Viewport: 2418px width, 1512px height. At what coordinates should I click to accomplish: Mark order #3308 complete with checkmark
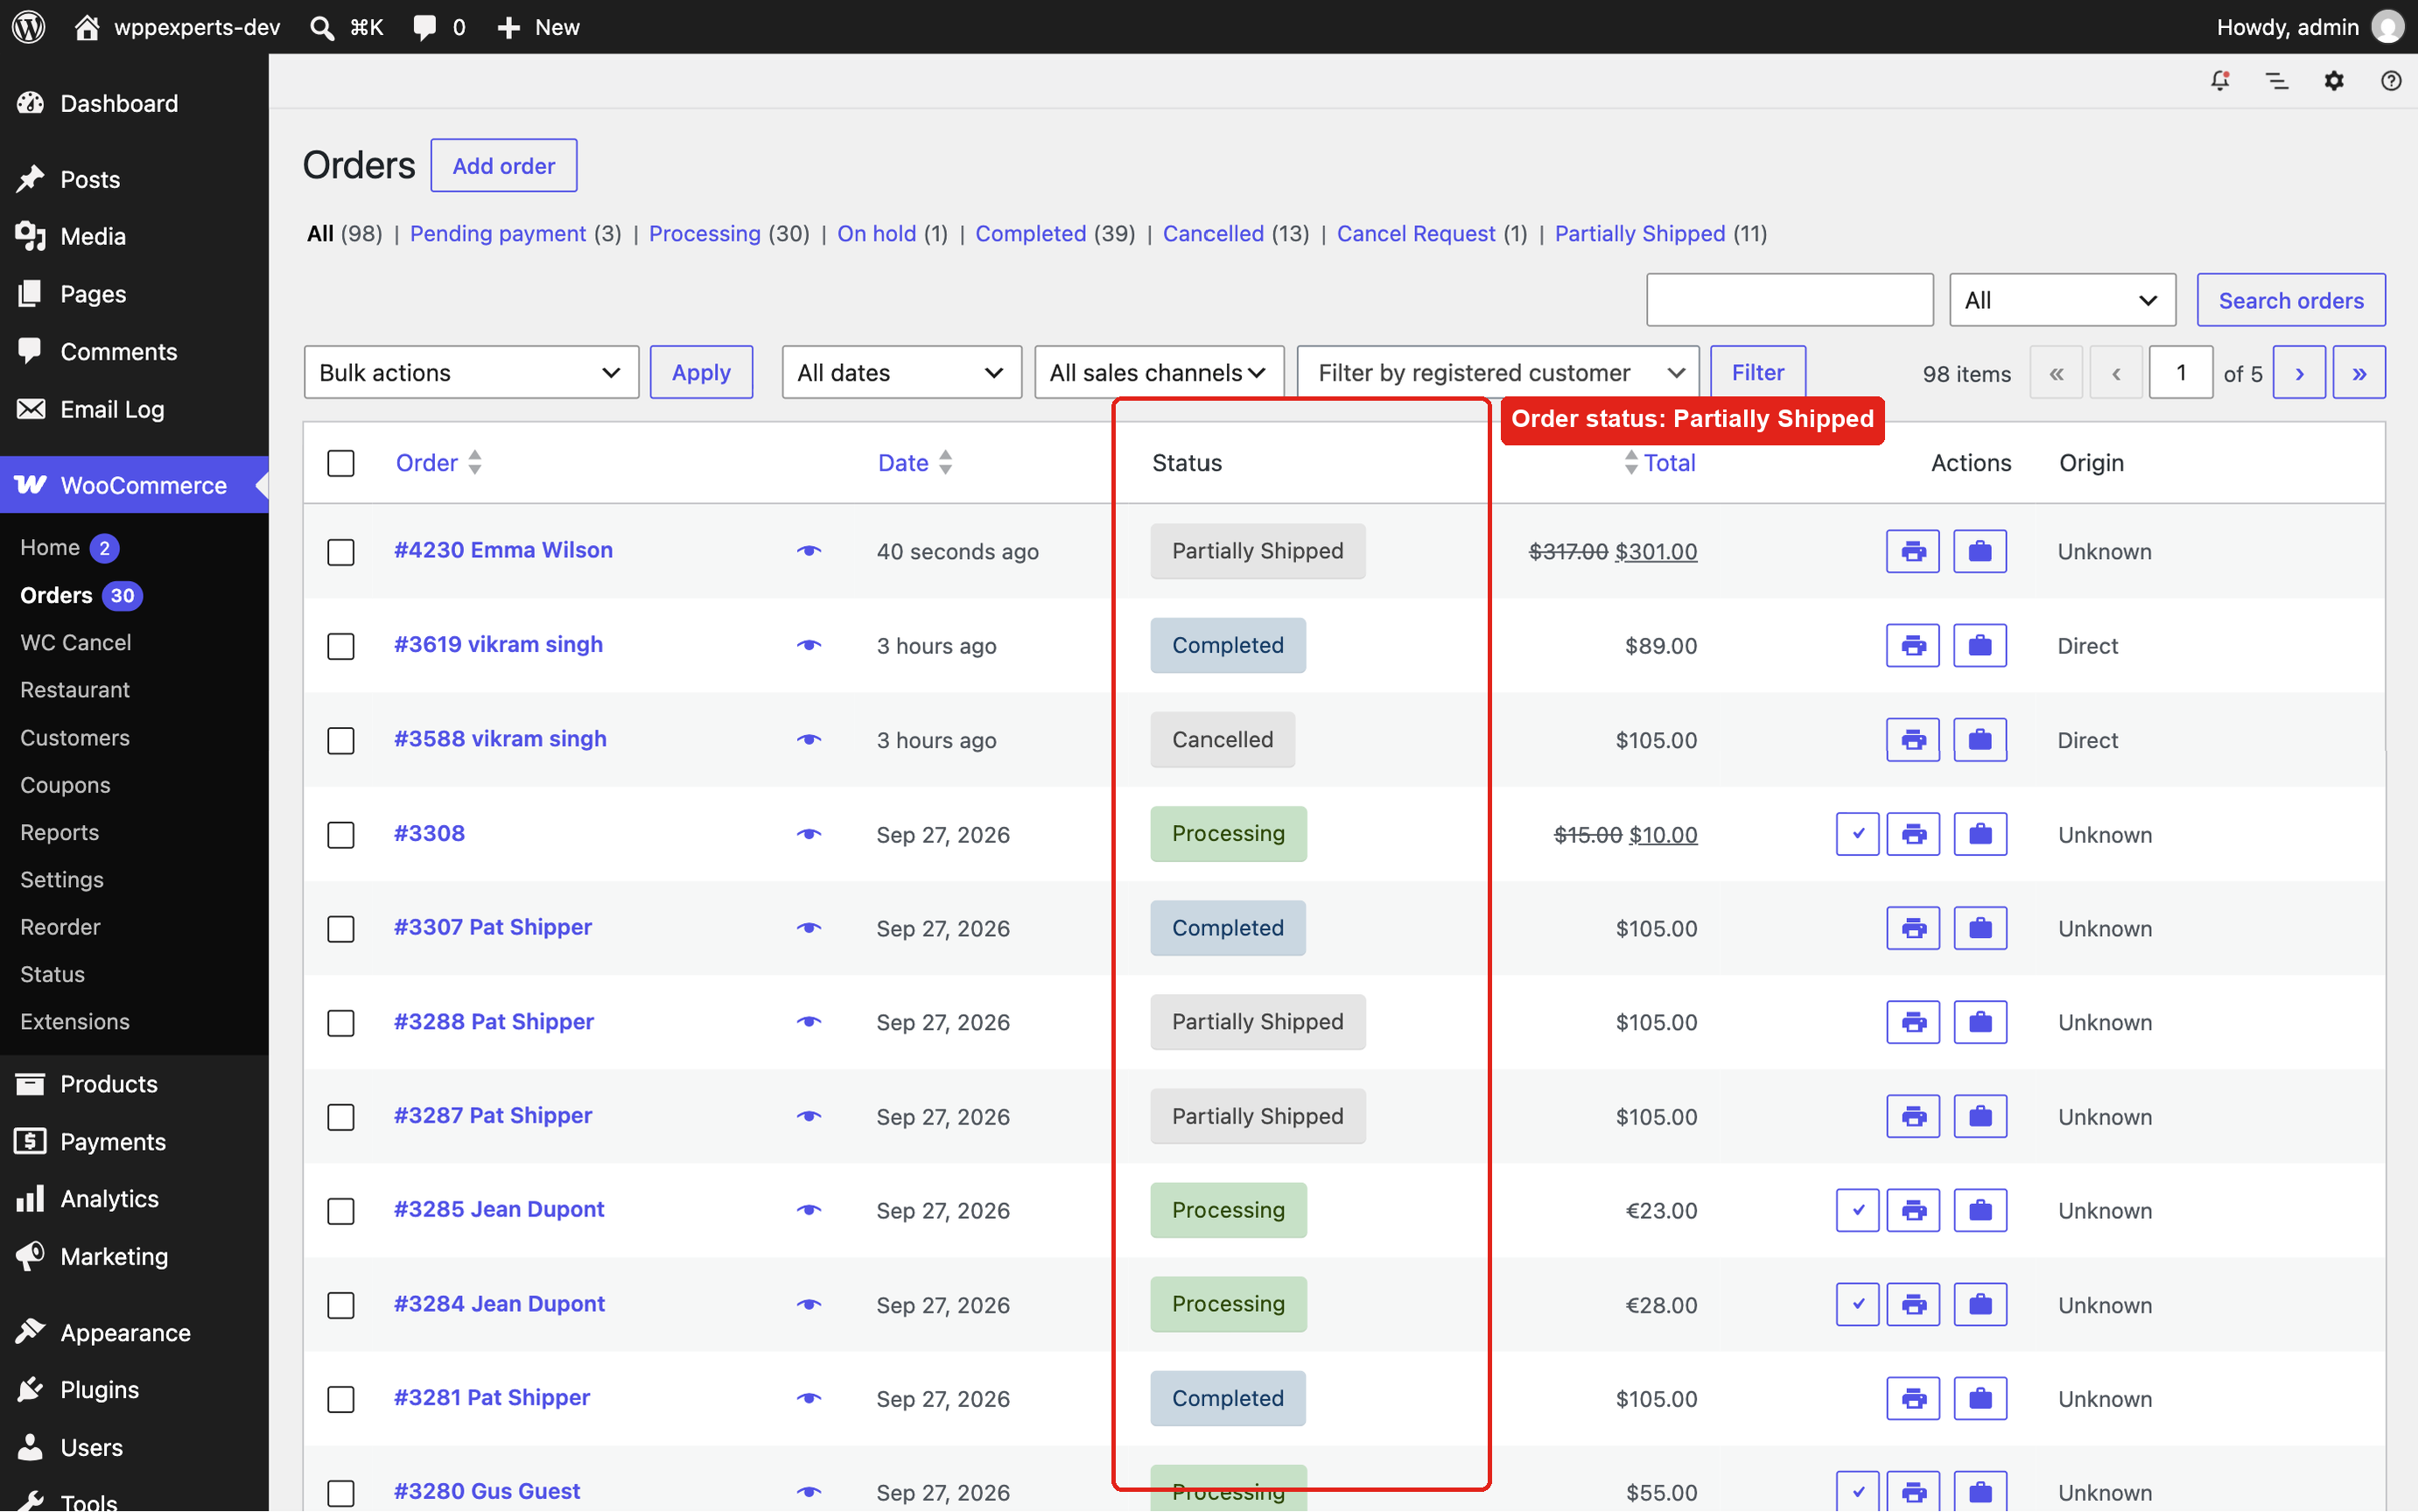(x=1857, y=834)
